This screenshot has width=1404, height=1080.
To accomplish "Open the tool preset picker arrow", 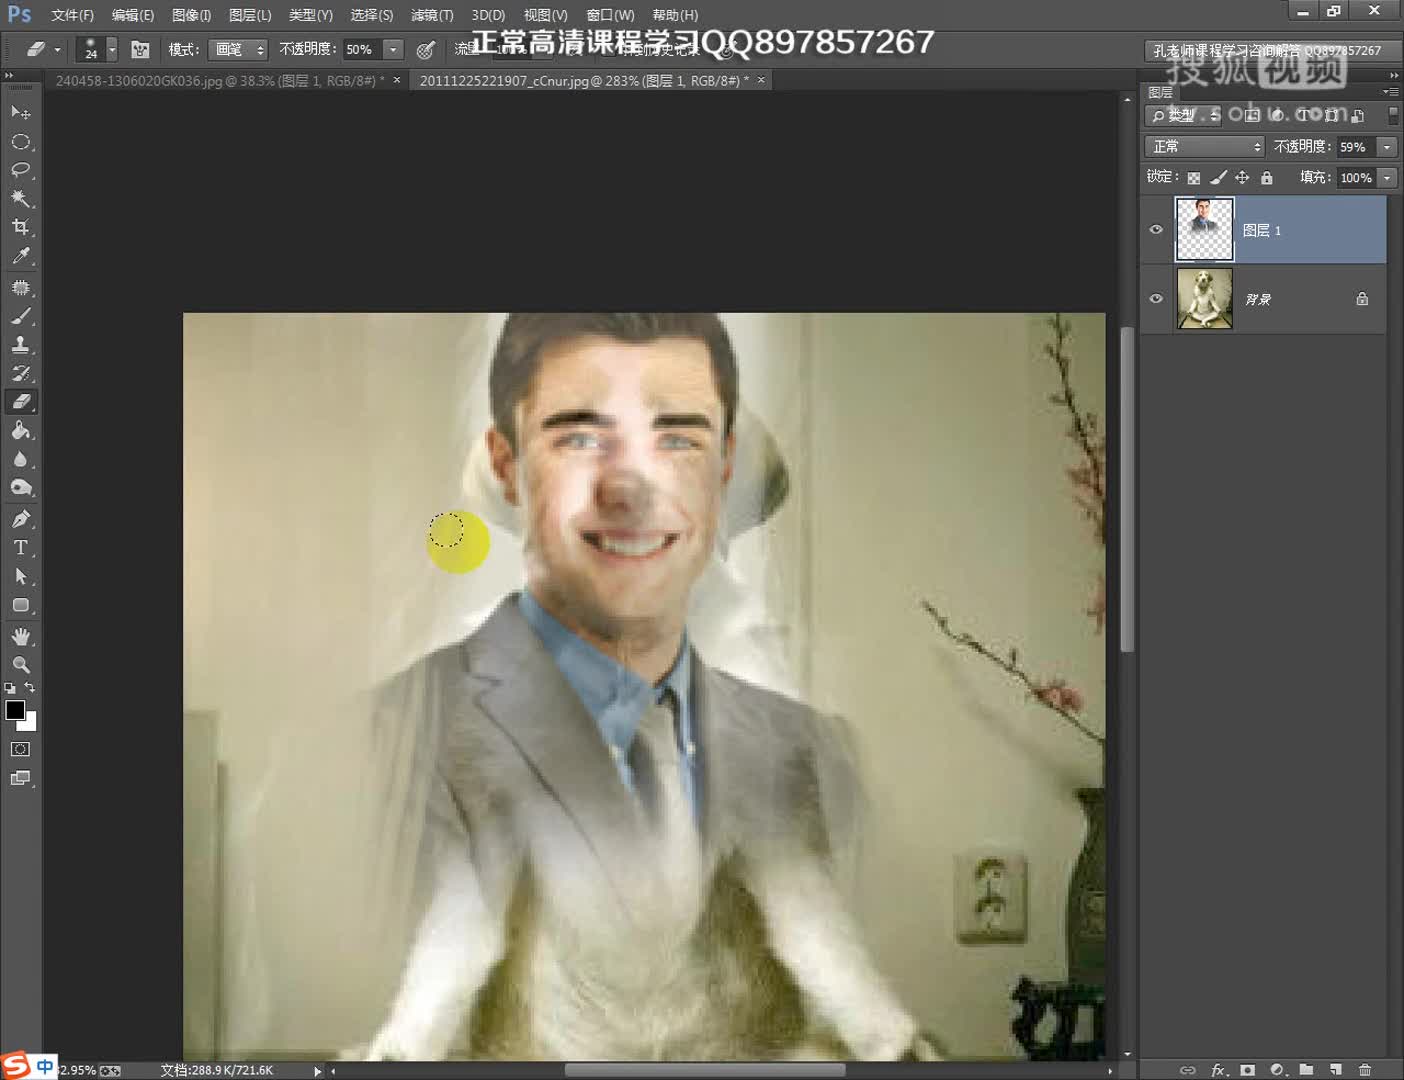I will point(58,49).
